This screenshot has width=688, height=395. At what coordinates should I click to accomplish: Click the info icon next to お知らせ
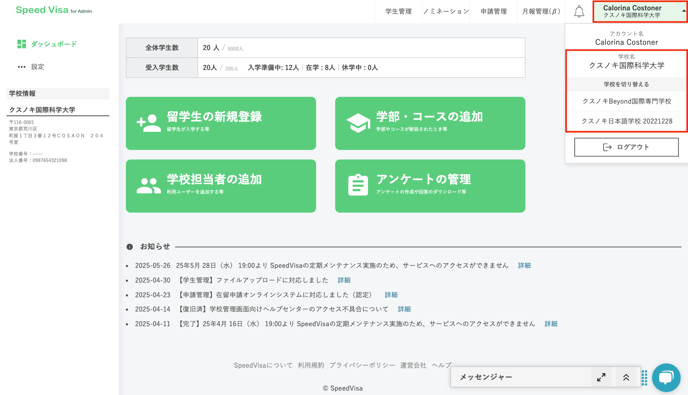point(129,247)
